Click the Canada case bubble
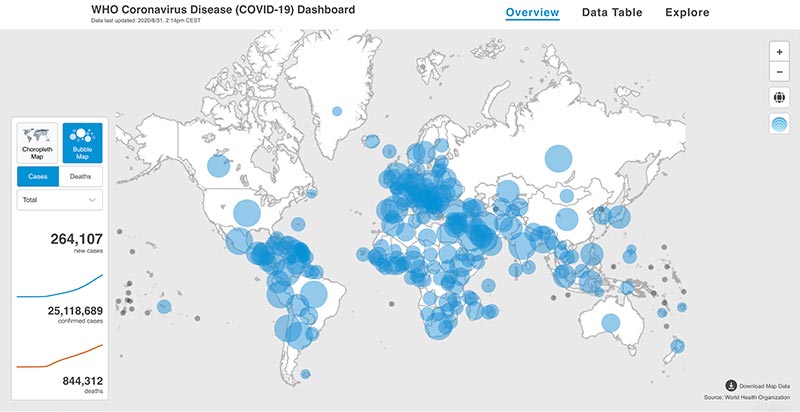Image resolution: width=800 pixels, height=412 pixels. pos(218,166)
